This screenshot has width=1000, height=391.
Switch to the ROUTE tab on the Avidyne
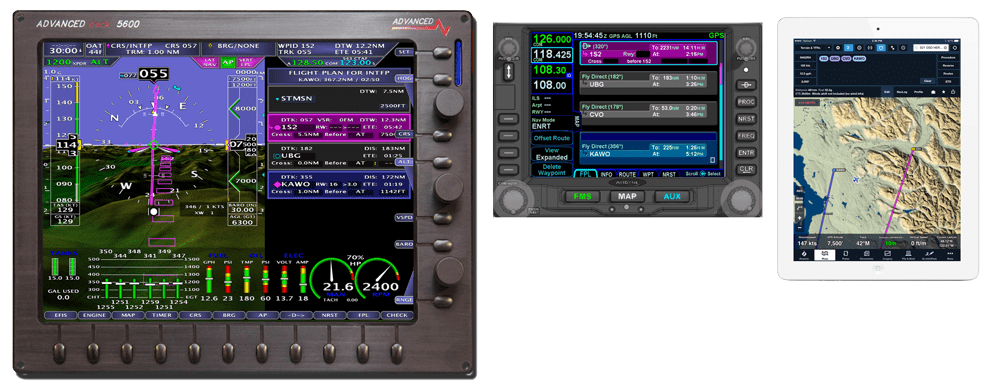click(627, 174)
